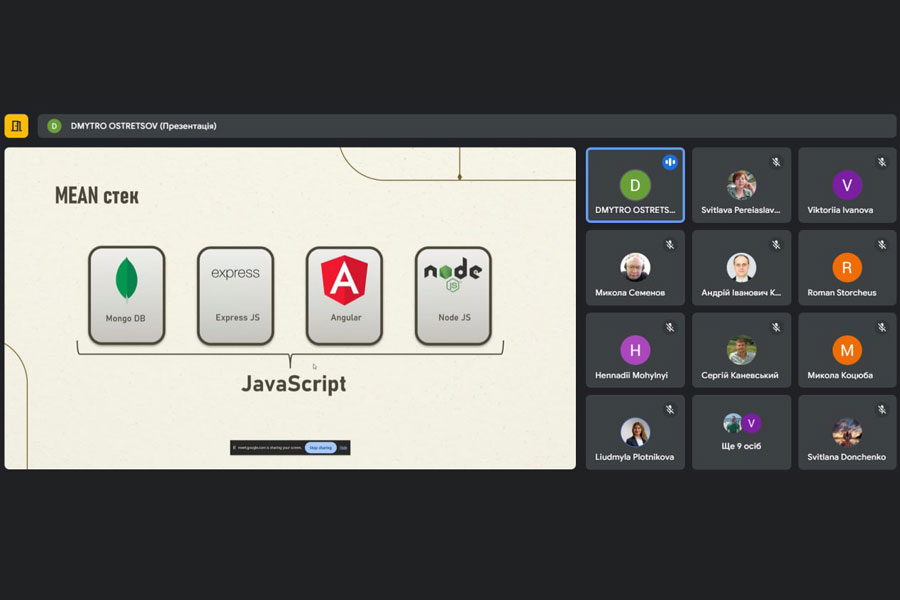
Task: Select the purple V avatar of Viktoriia Ivanova
Action: [847, 185]
